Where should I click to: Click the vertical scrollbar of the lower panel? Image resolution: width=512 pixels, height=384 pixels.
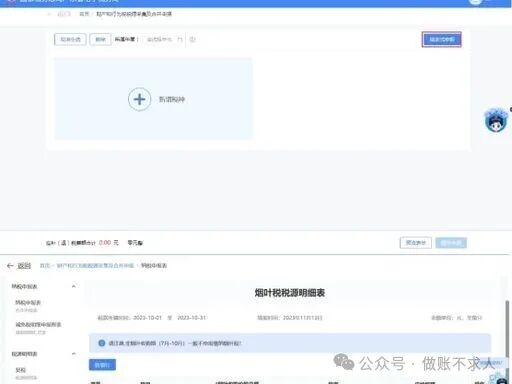tap(507, 330)
